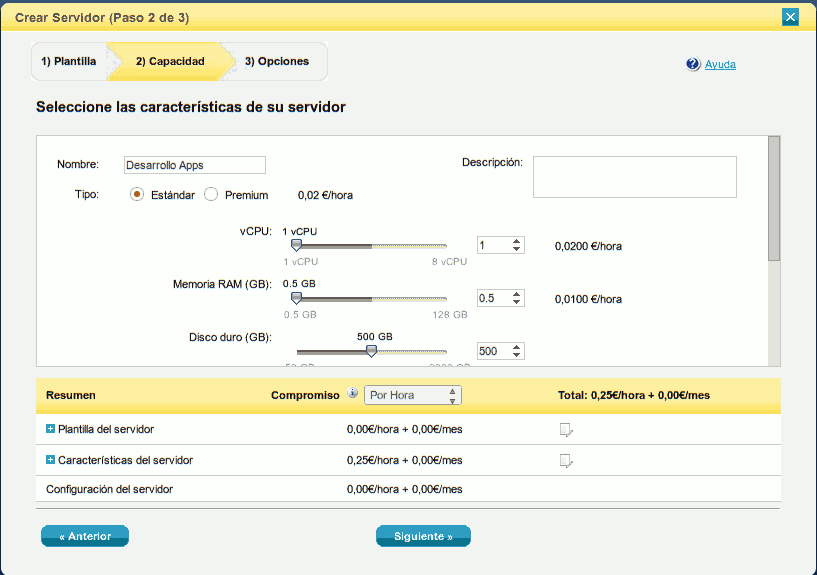Click the Disco duro slider handle
The width and height of the screenshot is (817, 575).
[x=372, y=351]
